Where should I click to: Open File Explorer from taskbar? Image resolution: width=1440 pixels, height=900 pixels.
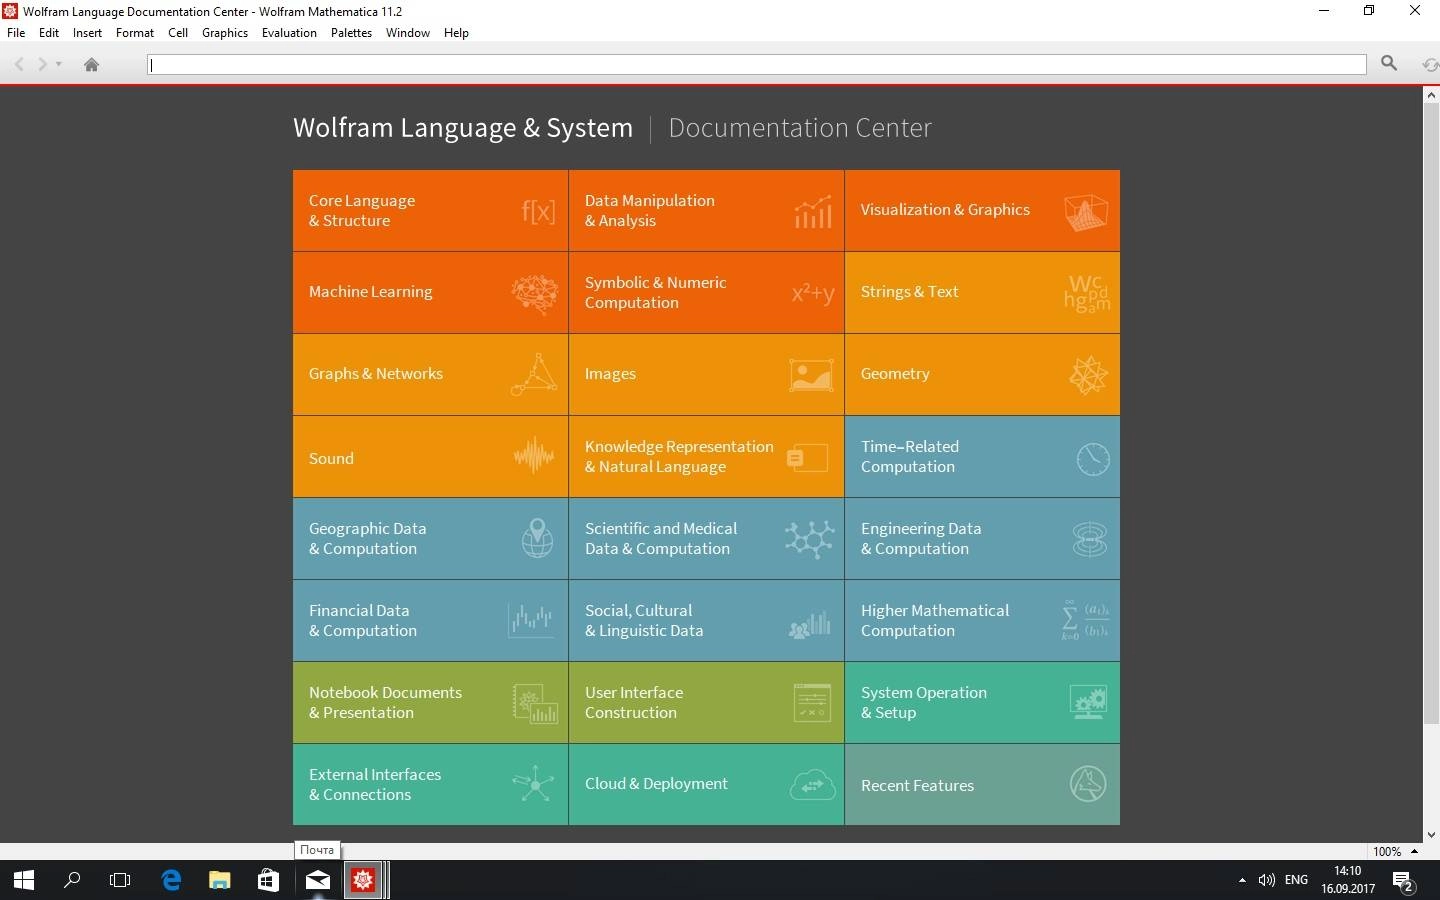click(219, 880)
